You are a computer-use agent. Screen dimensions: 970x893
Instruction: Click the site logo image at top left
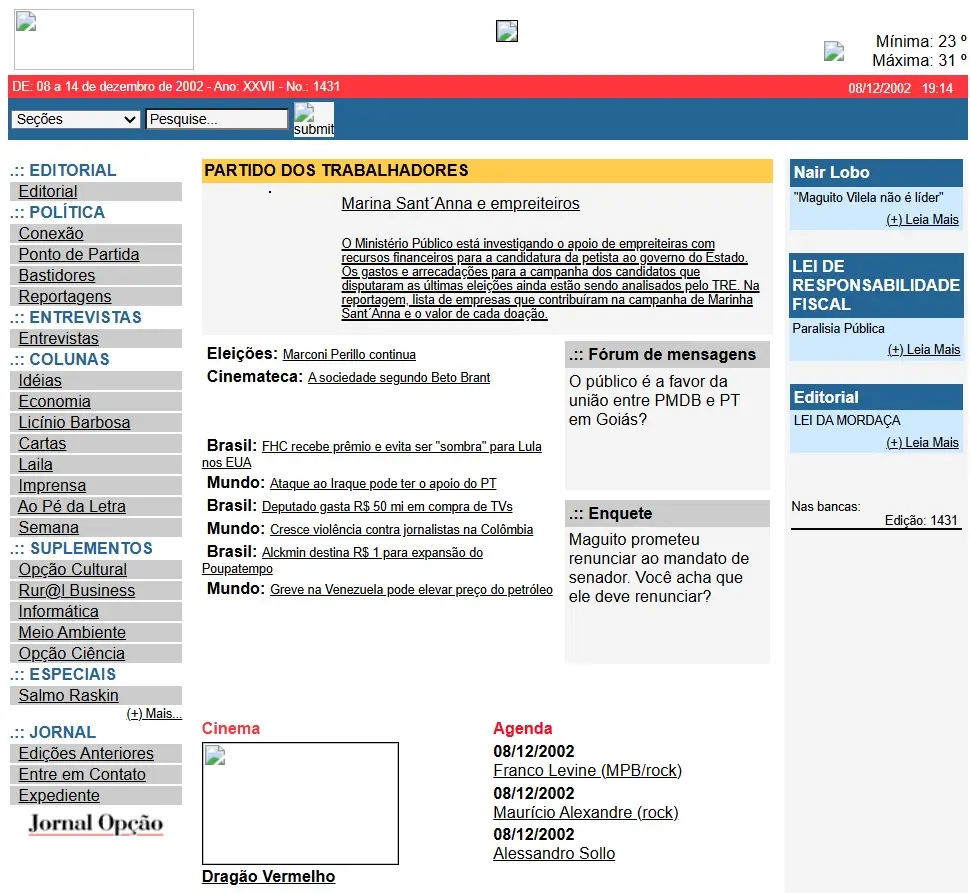point(103,39)
